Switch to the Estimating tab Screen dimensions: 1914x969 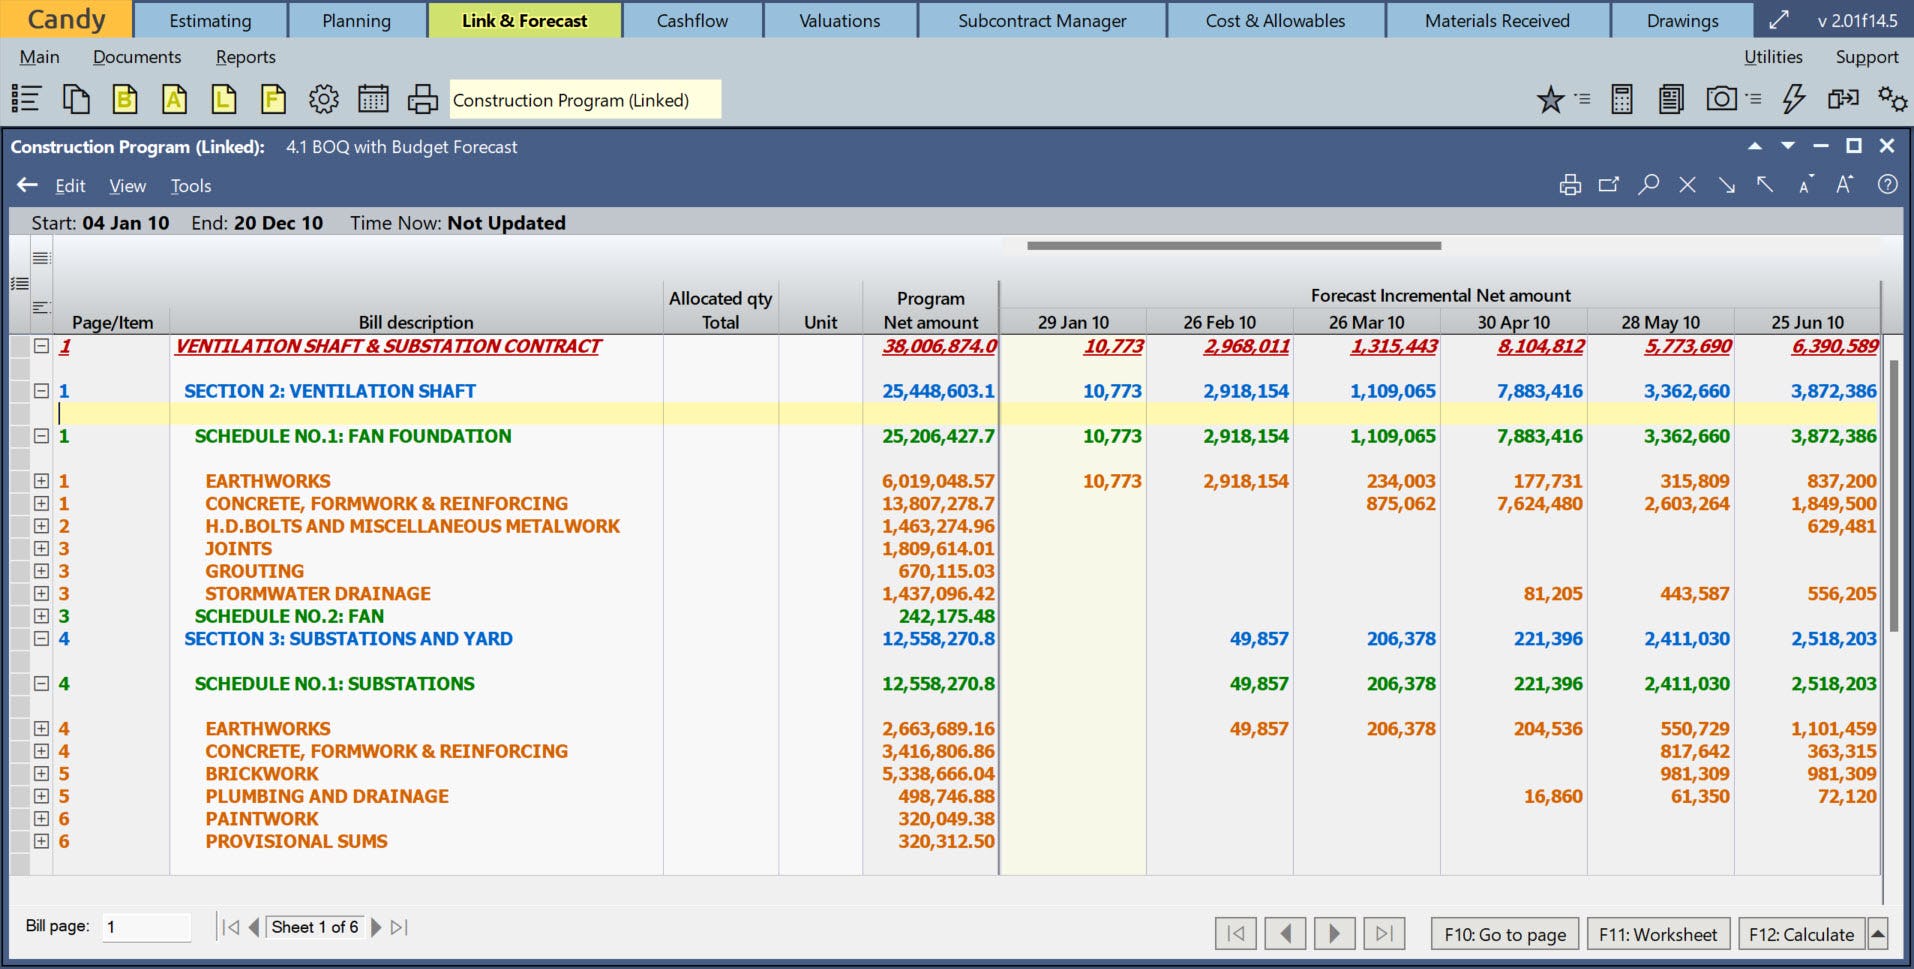[210, 20]
